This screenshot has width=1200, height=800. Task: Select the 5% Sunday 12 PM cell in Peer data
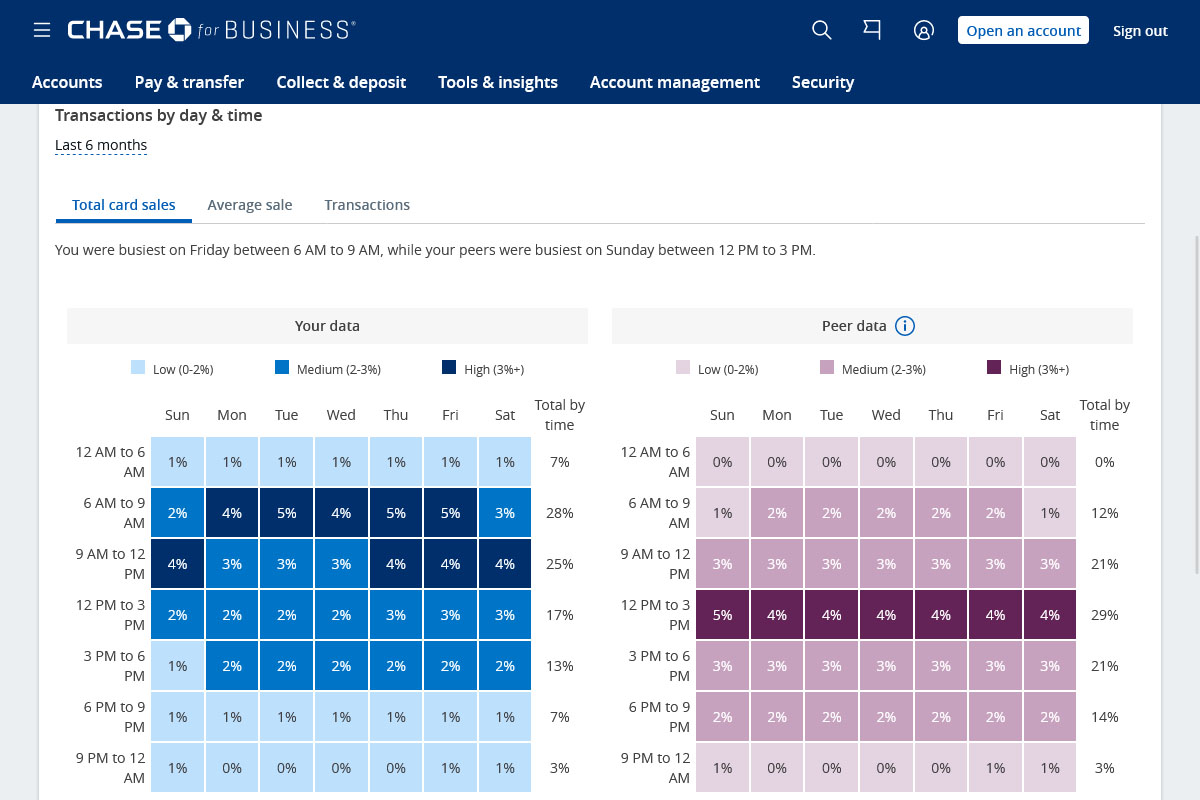pos(722,614)
